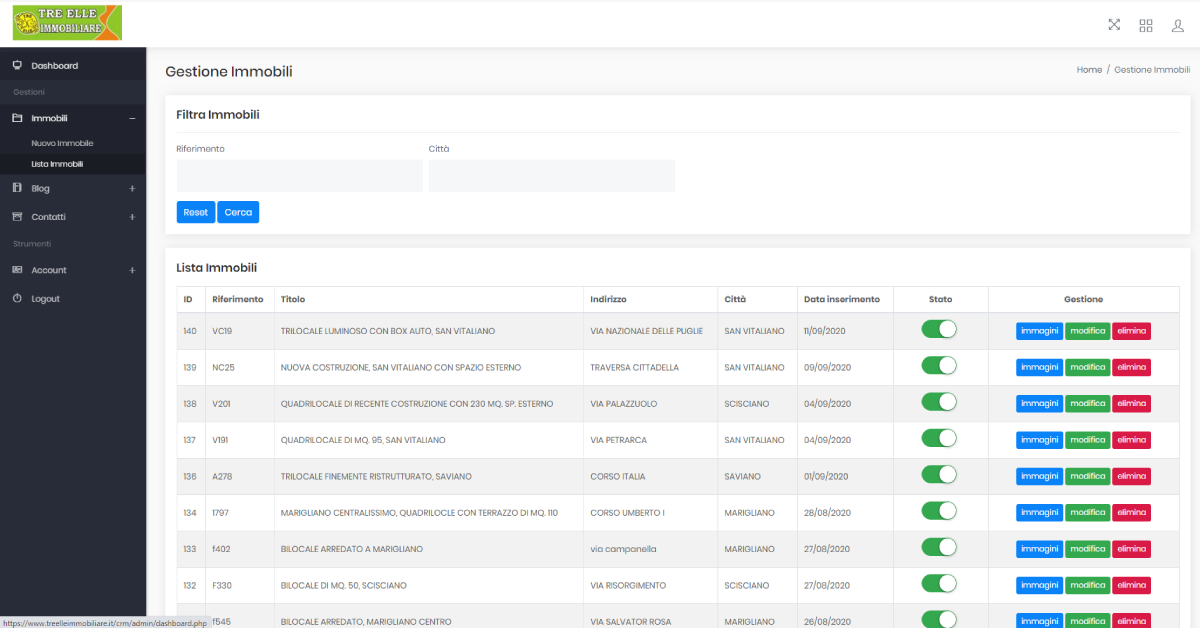Select title 'BILOCALE DI MQ. 50, SCISCIANO'
The image size is (1200, 628).
[x=344, y=586]
